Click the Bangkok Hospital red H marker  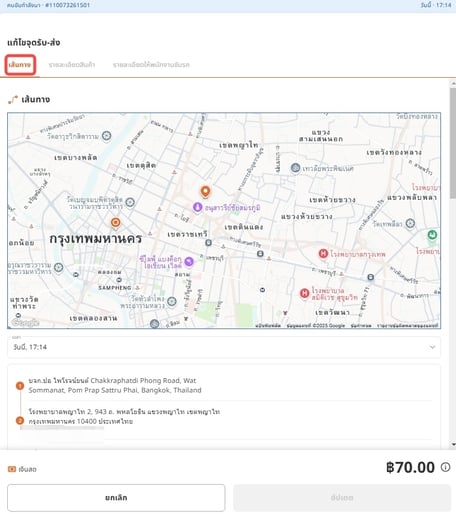coord(323,254)
